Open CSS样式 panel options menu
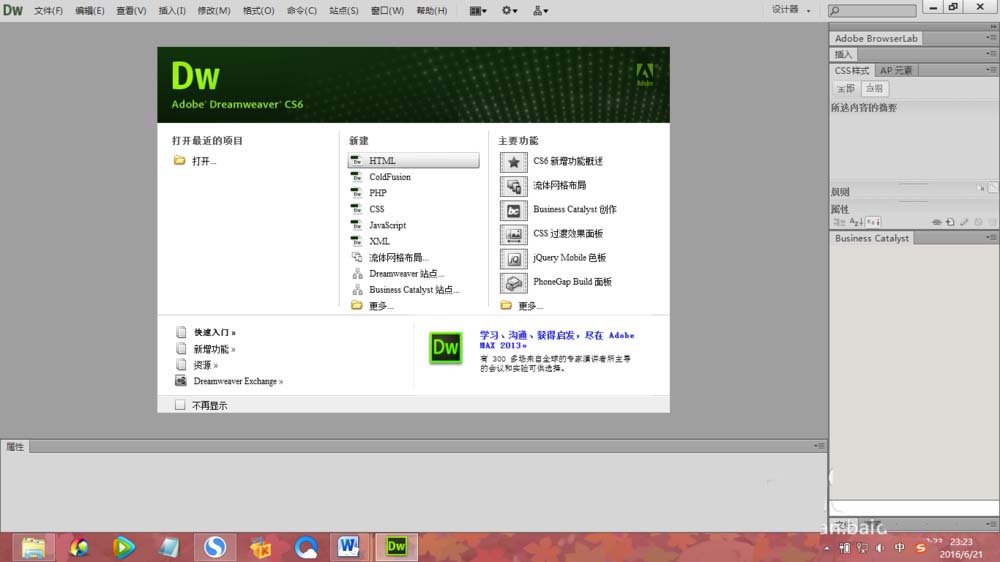Screen dimensions: 1000x562 [990, 70]
